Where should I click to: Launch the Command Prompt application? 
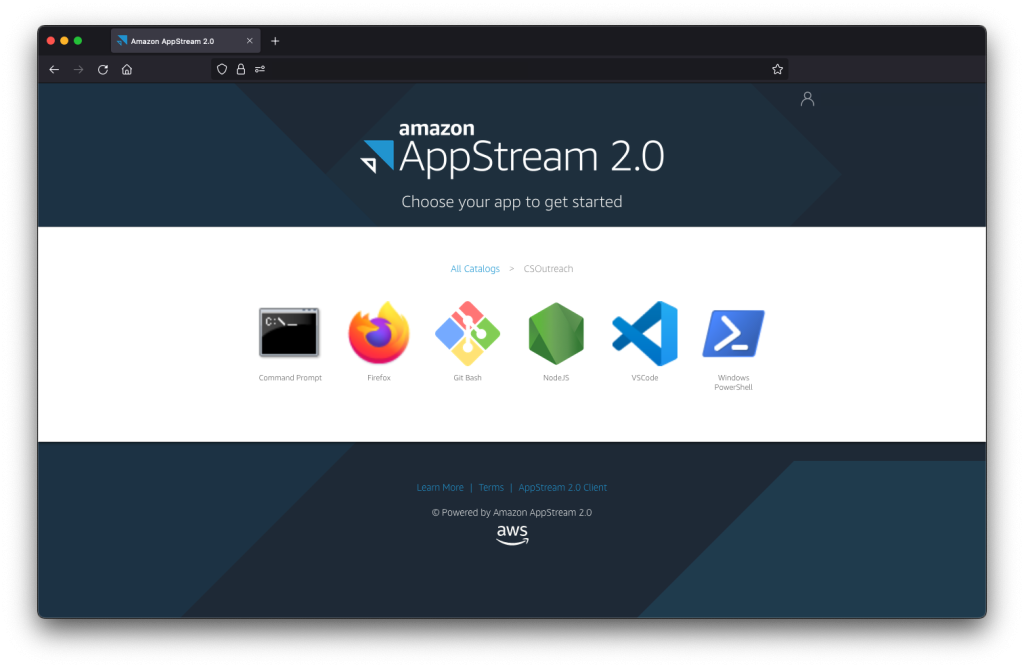coord(289,332)
